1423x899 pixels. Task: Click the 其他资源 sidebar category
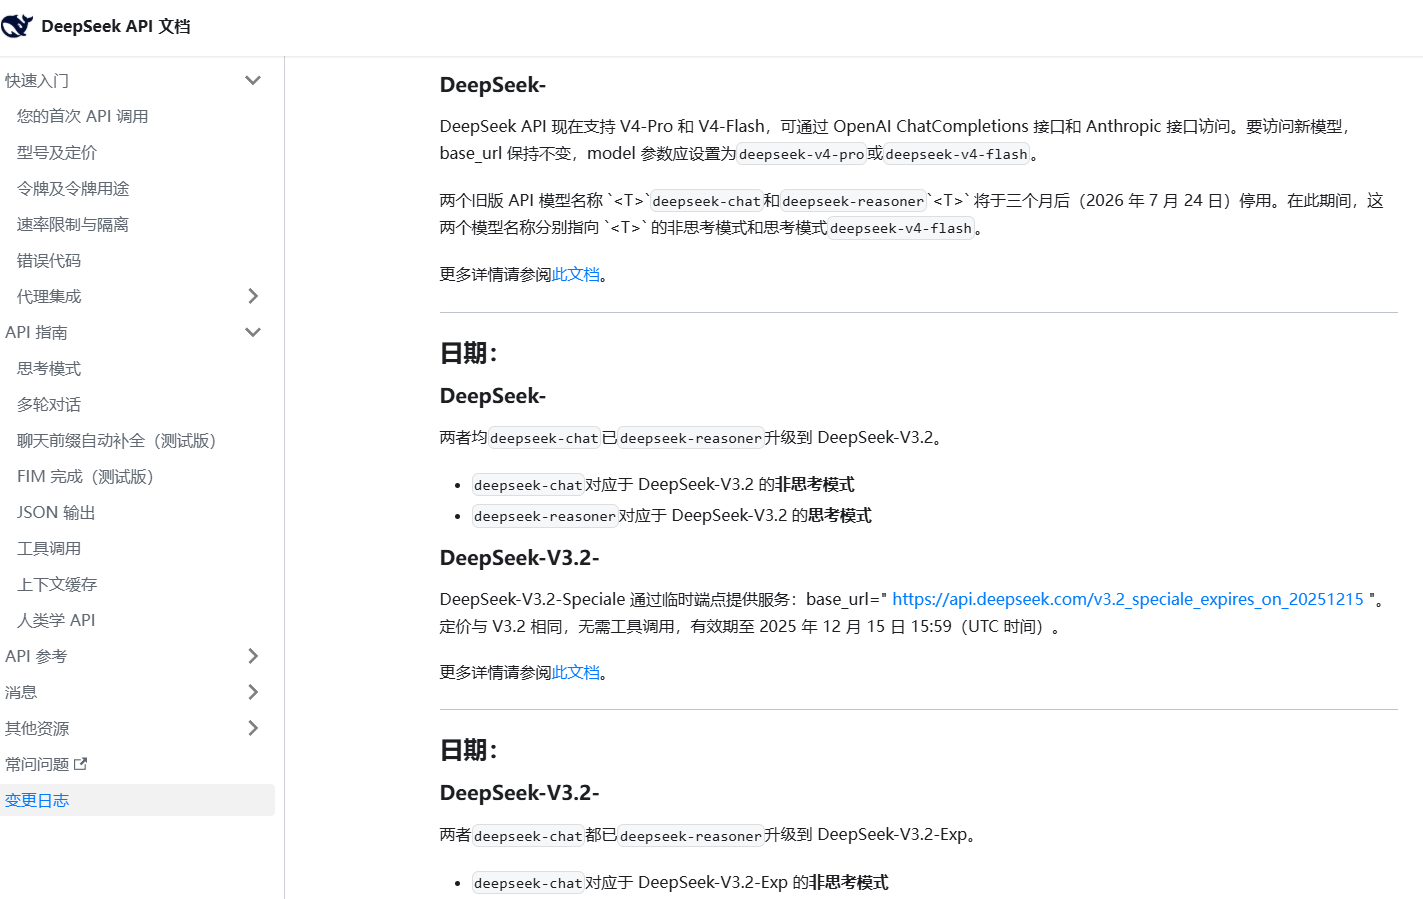click(x=37, y=728)
